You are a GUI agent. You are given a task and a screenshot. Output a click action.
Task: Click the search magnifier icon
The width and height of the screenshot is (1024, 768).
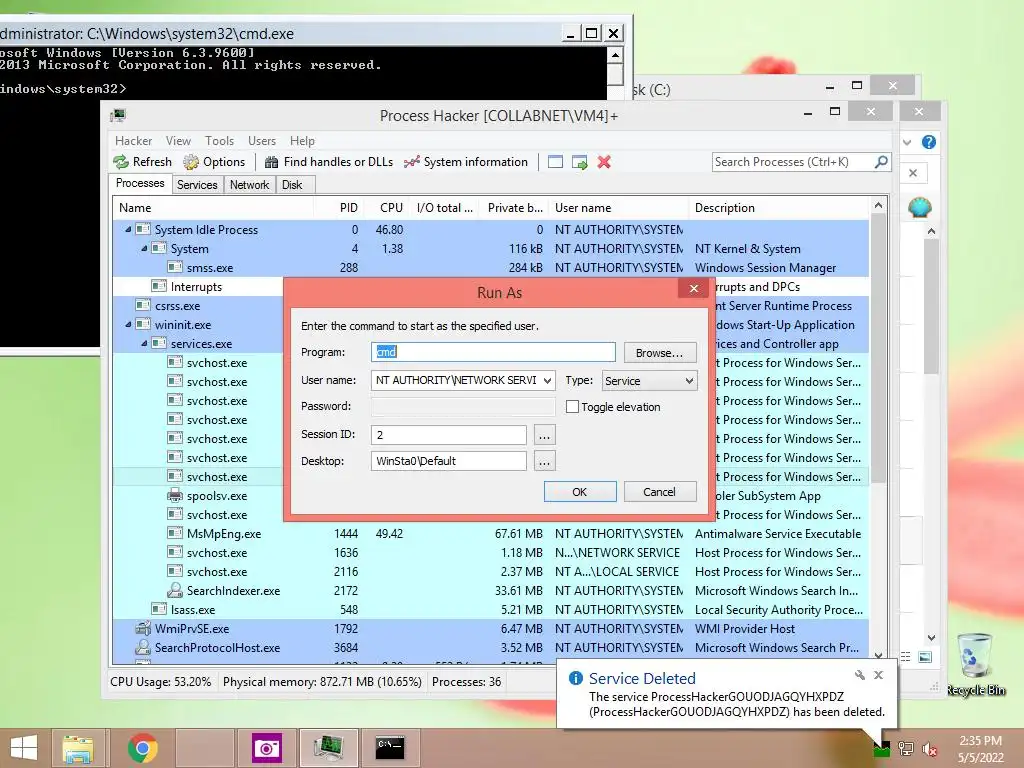(881, 161)
